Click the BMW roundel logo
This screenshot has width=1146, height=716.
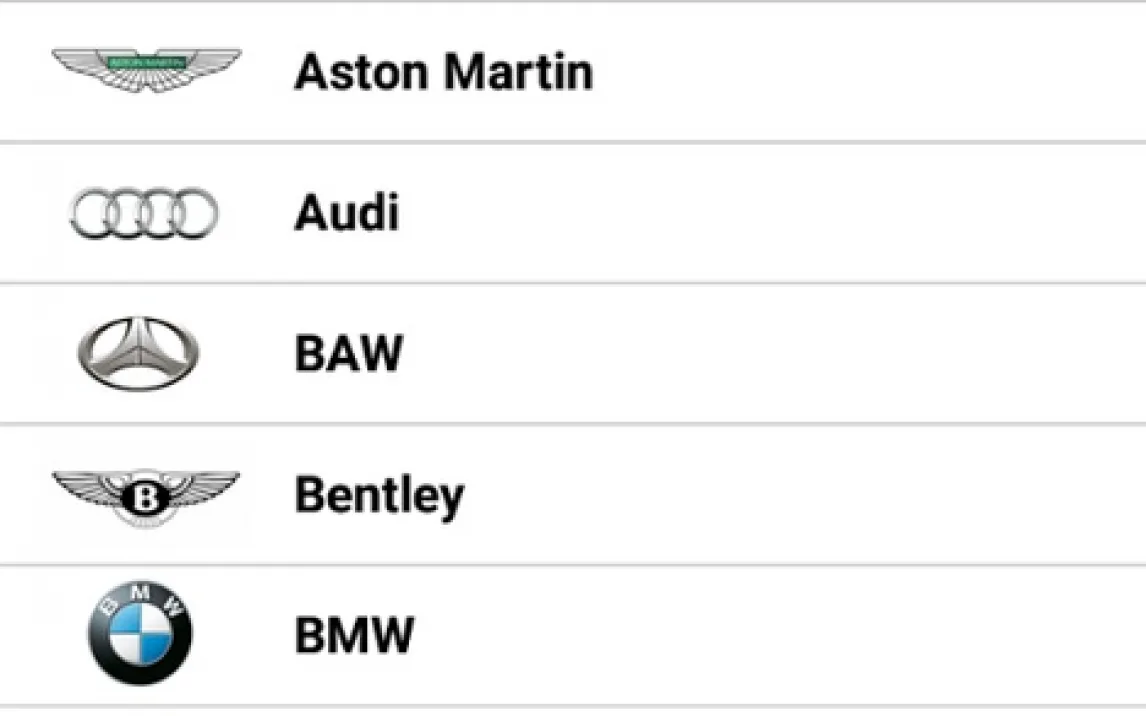pos(140,634)
